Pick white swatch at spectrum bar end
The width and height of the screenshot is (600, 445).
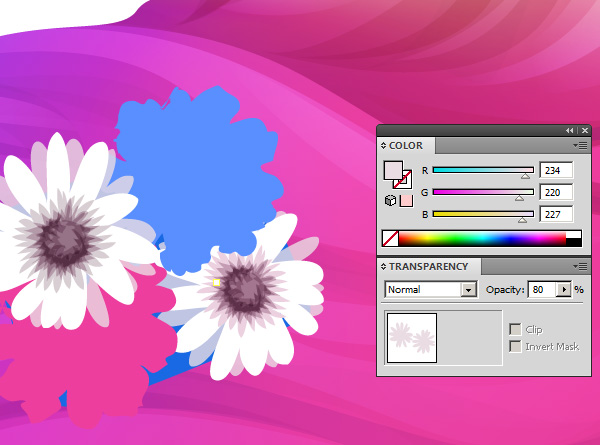pyautogui.click(x=573, y=235)
